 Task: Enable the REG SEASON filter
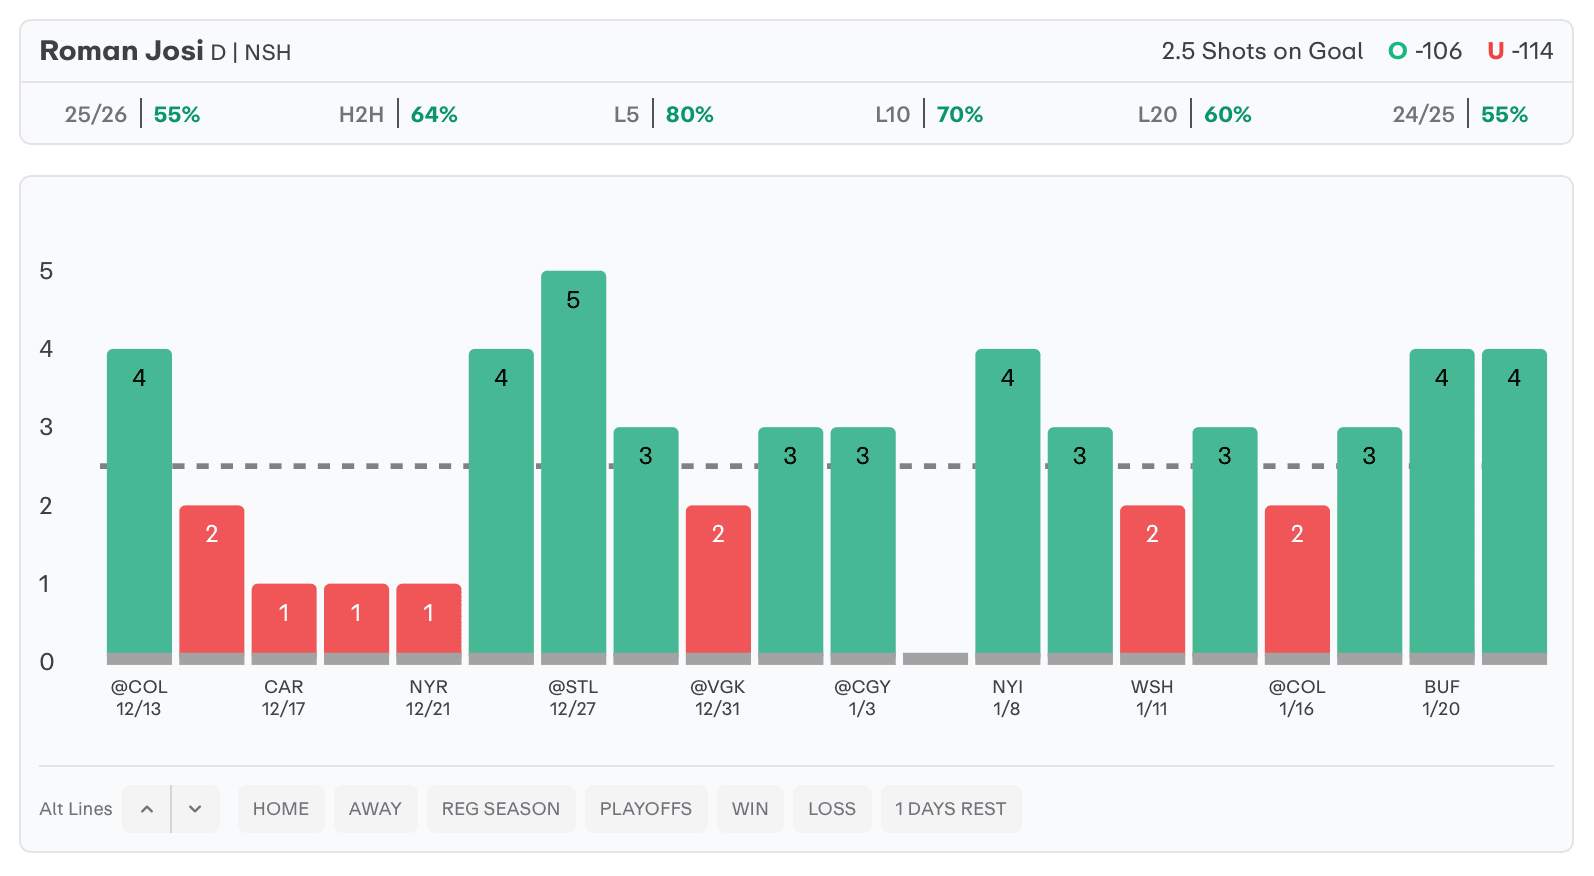point(501,809)
